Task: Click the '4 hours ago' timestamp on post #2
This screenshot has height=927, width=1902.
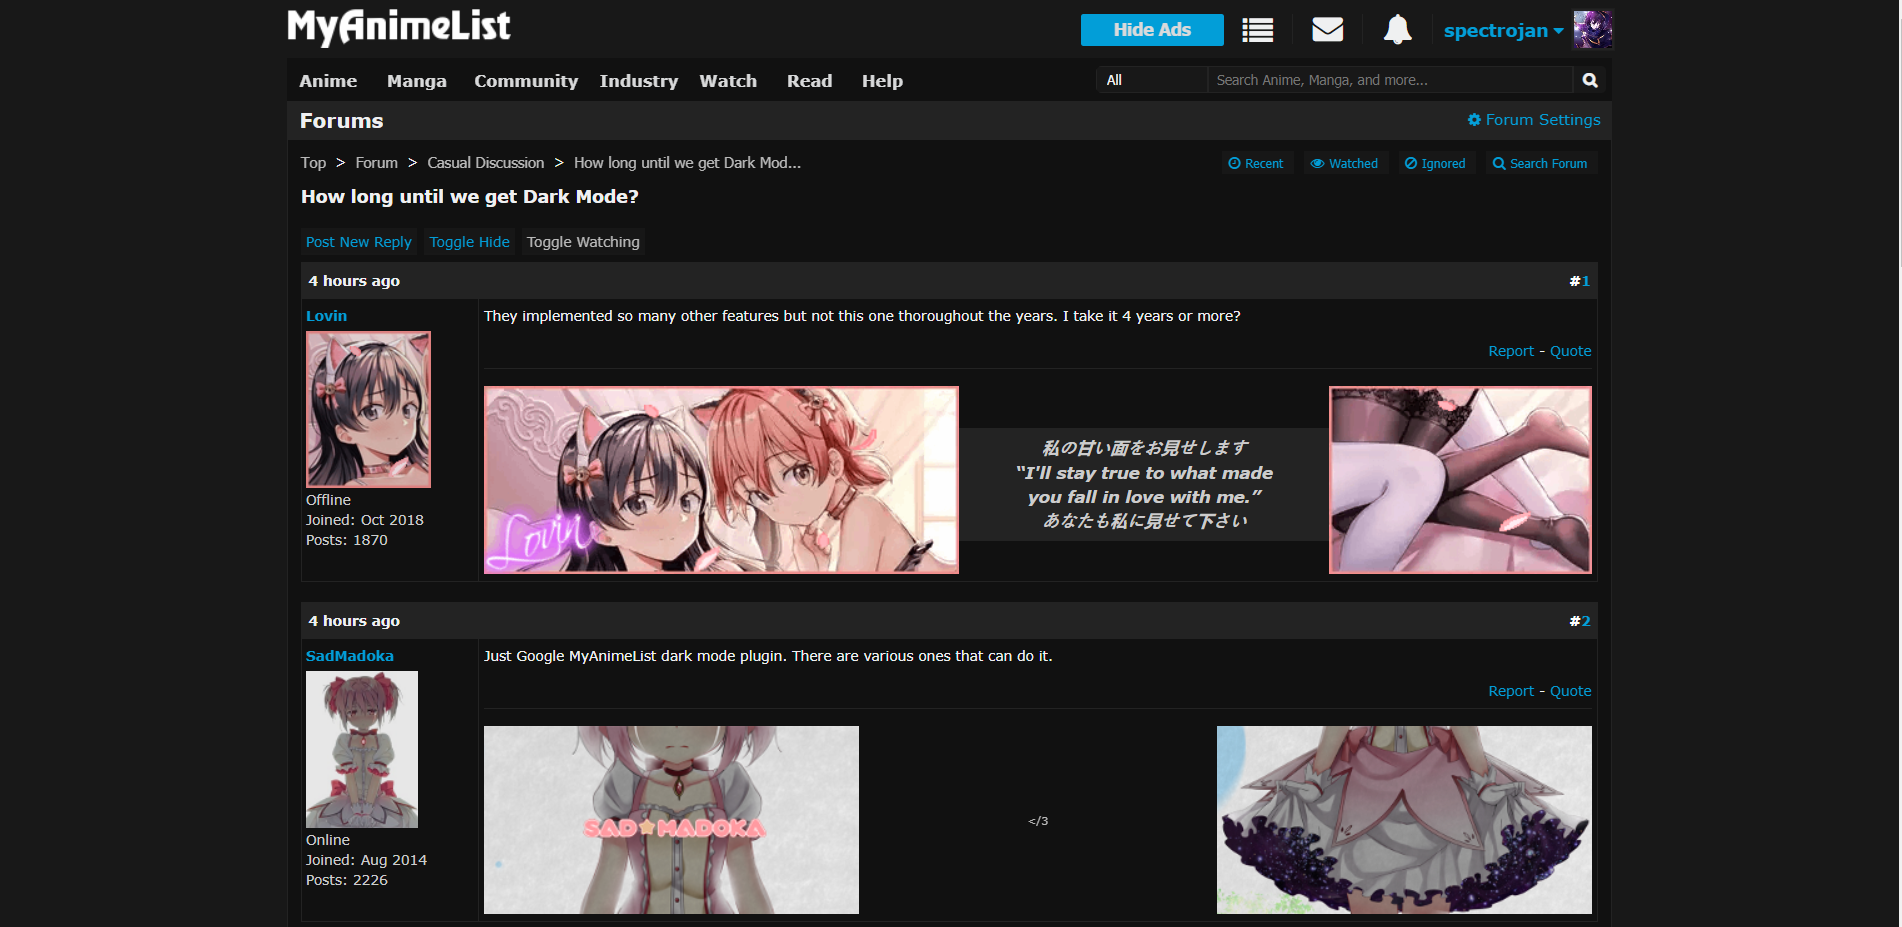Action: click(354, 621)
